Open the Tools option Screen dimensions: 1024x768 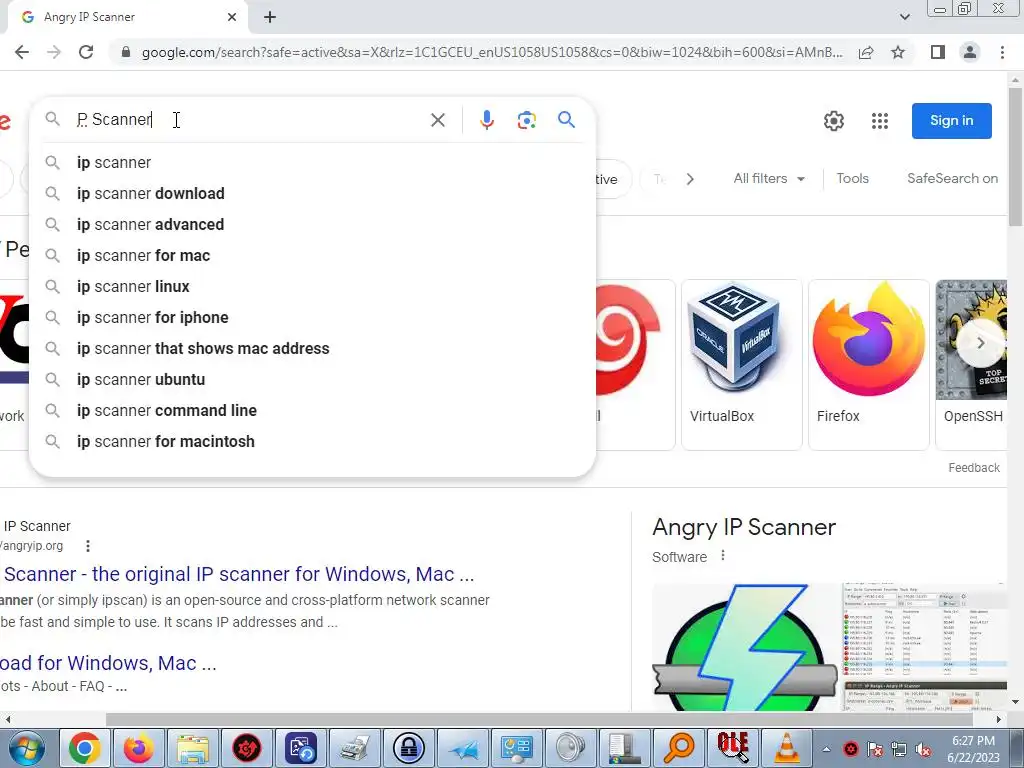coord(852,178)
